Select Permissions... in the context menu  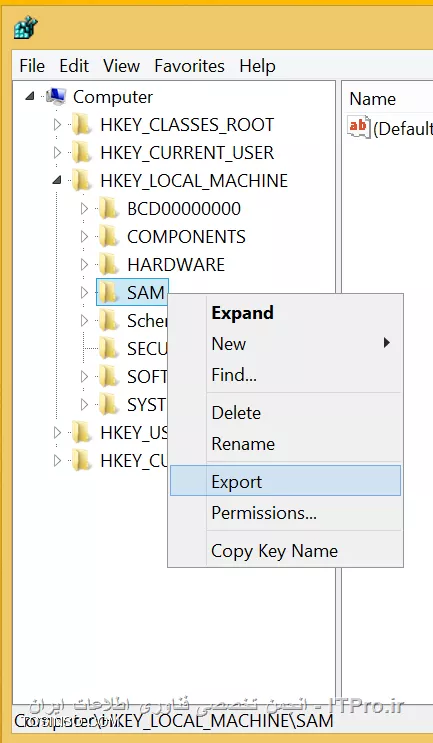tap(286, 513)
